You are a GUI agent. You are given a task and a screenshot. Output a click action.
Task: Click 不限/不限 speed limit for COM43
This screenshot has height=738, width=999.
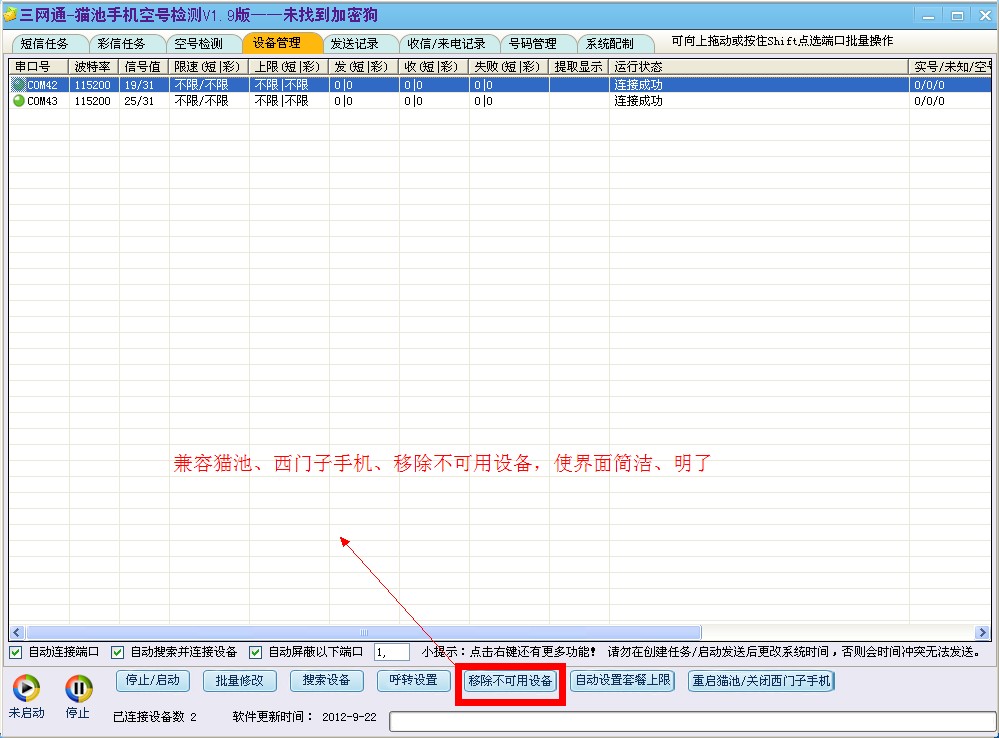click(x=201, y=101)
